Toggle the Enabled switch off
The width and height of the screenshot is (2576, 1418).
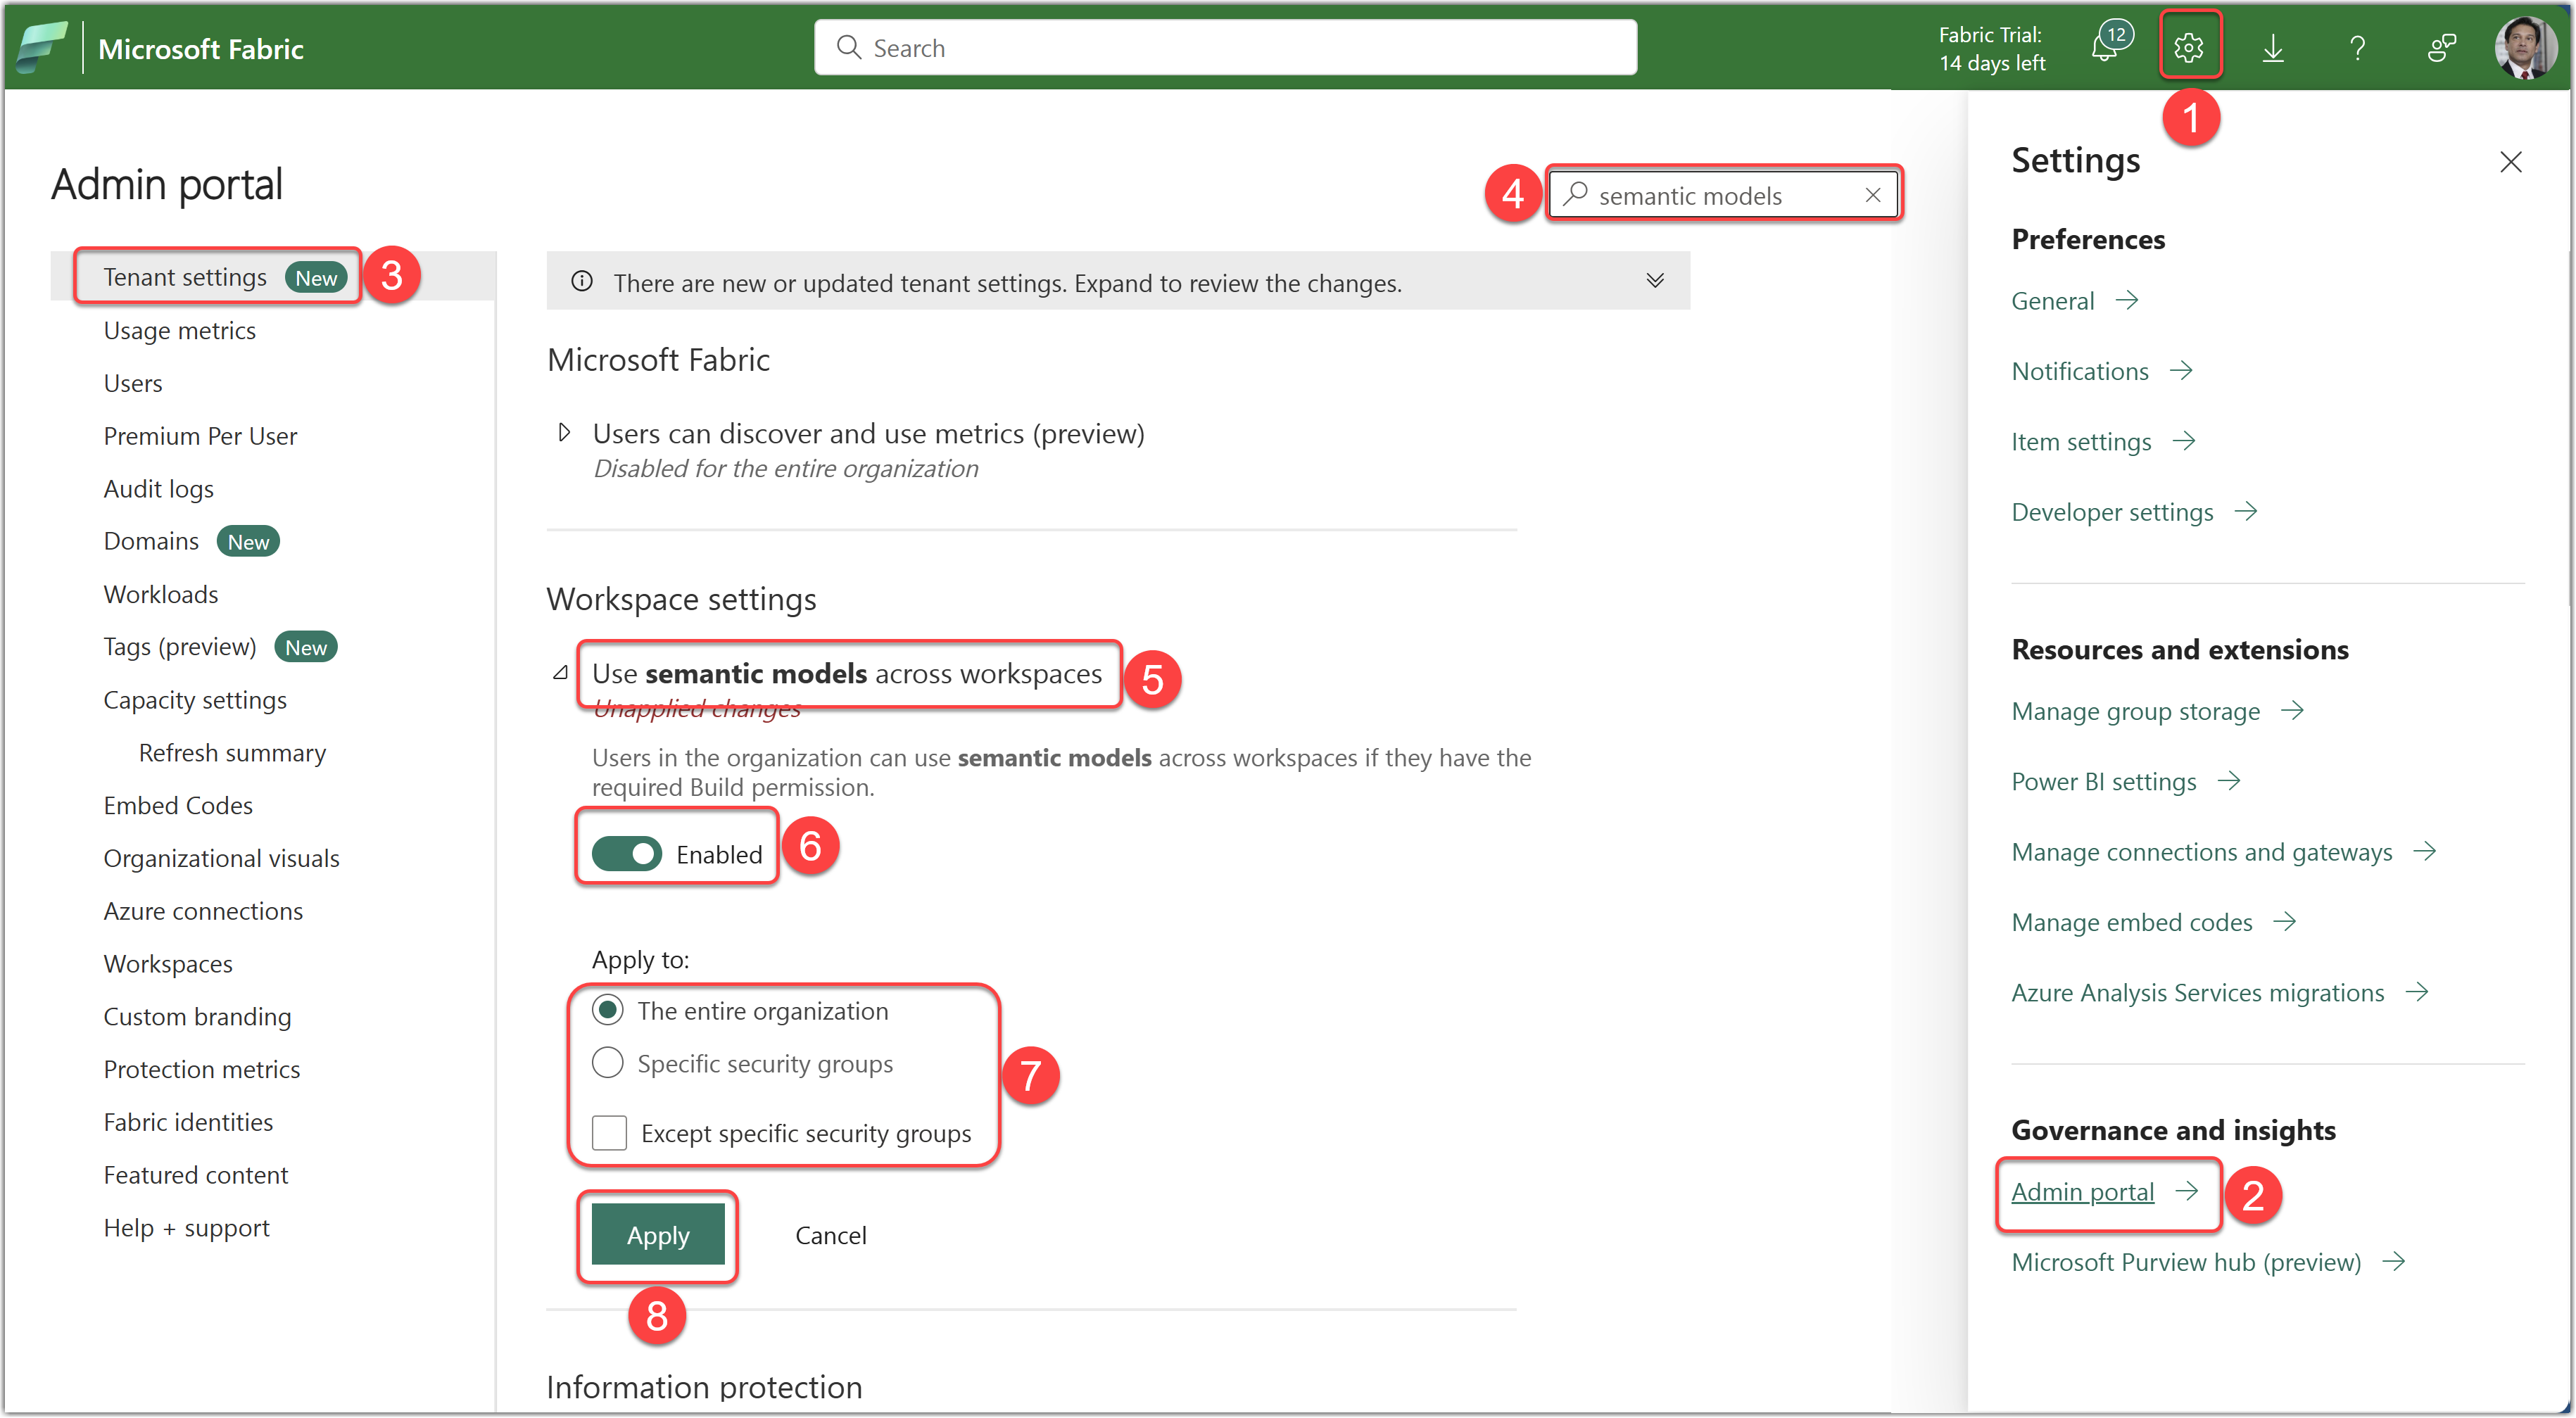tap(627, 854)
